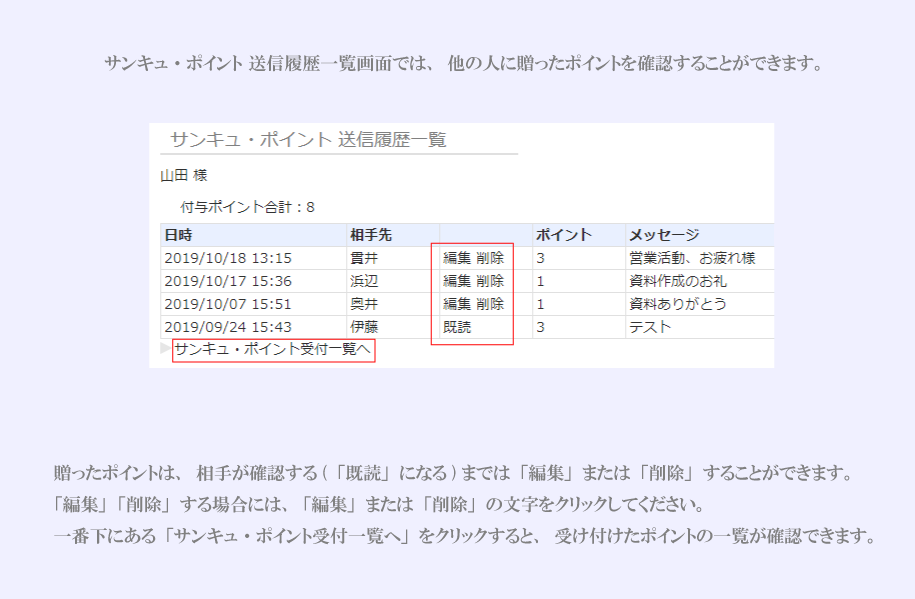Click point value 3 in 貫井 row
This screenshot has height=599, width=915.
(540, 258)
